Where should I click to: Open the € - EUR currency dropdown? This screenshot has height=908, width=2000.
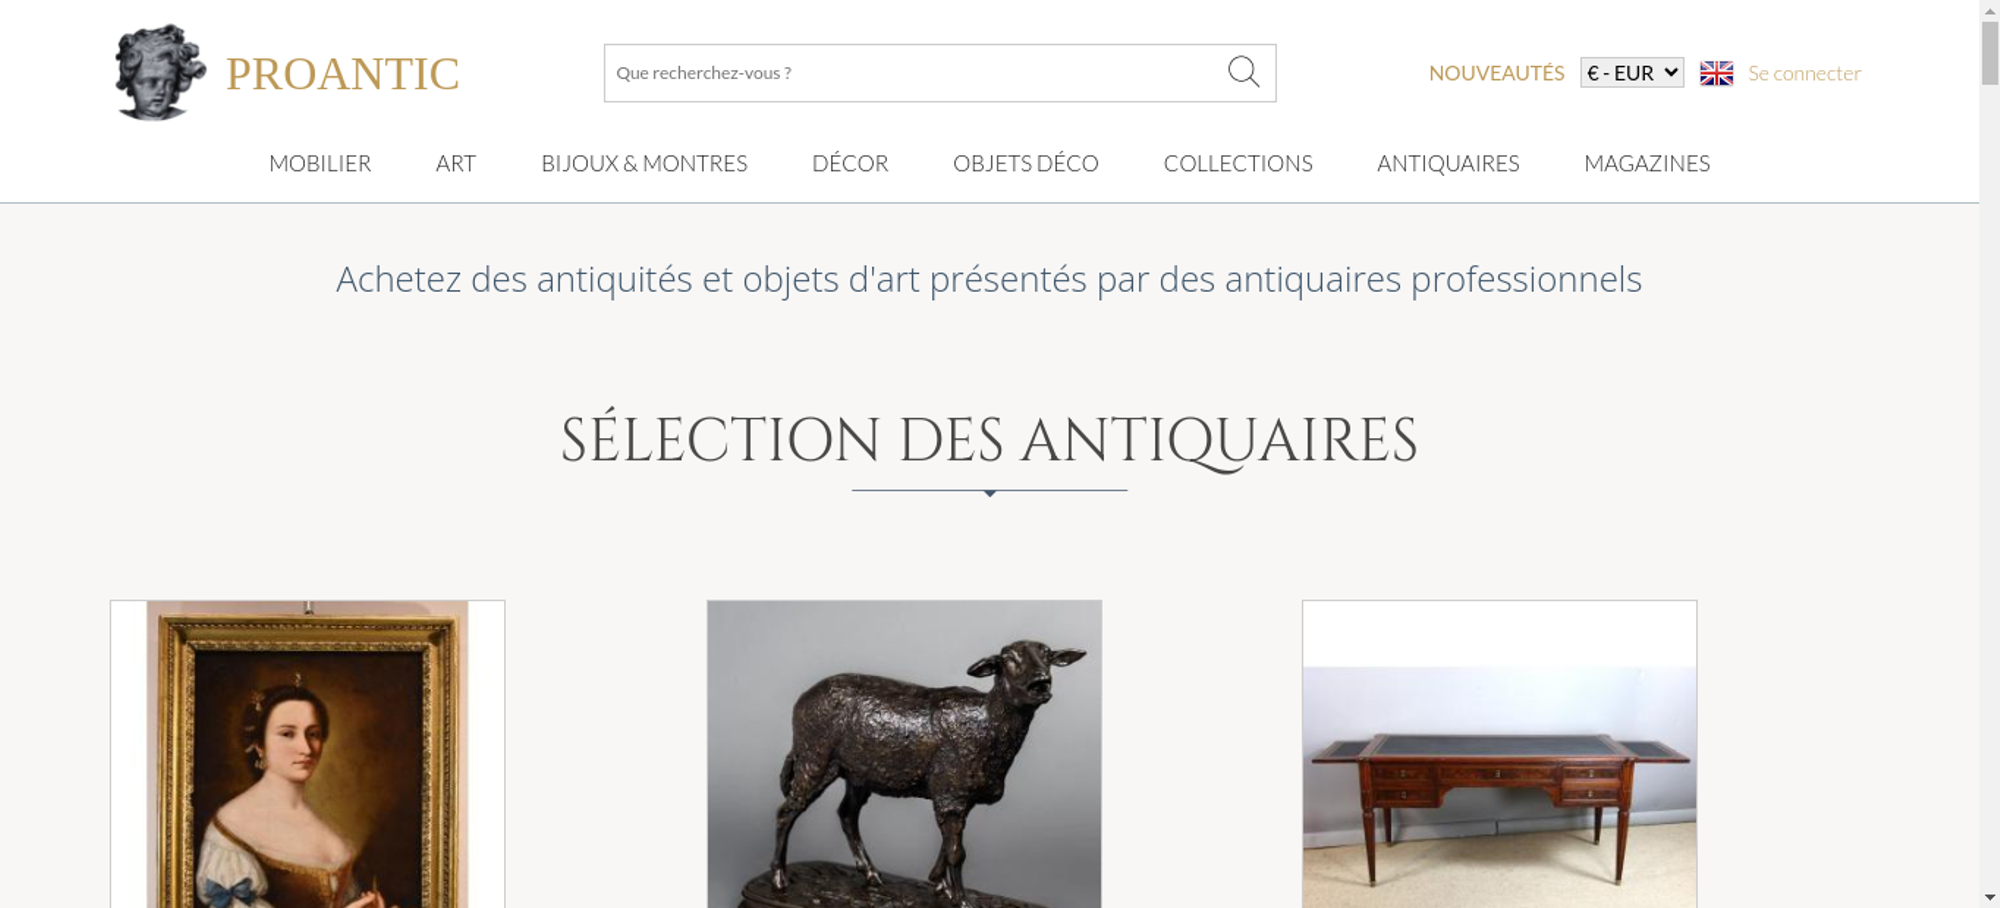1632,73
